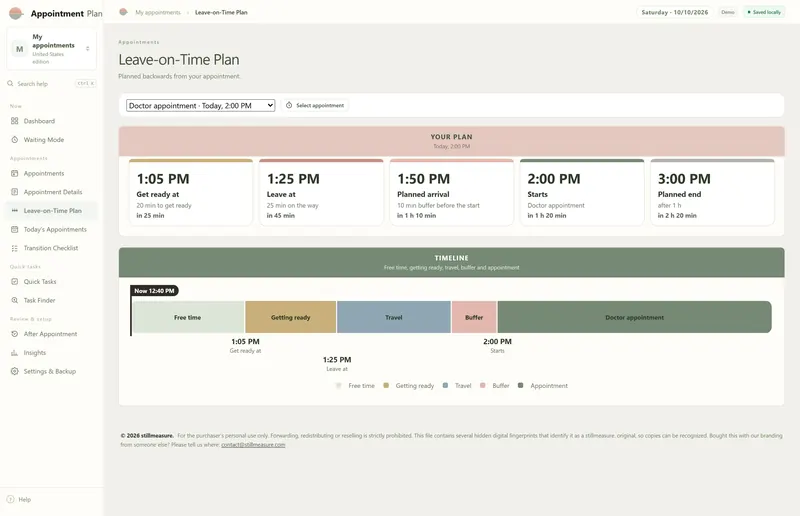Expand the My appointments account switcher

[52, 49]
